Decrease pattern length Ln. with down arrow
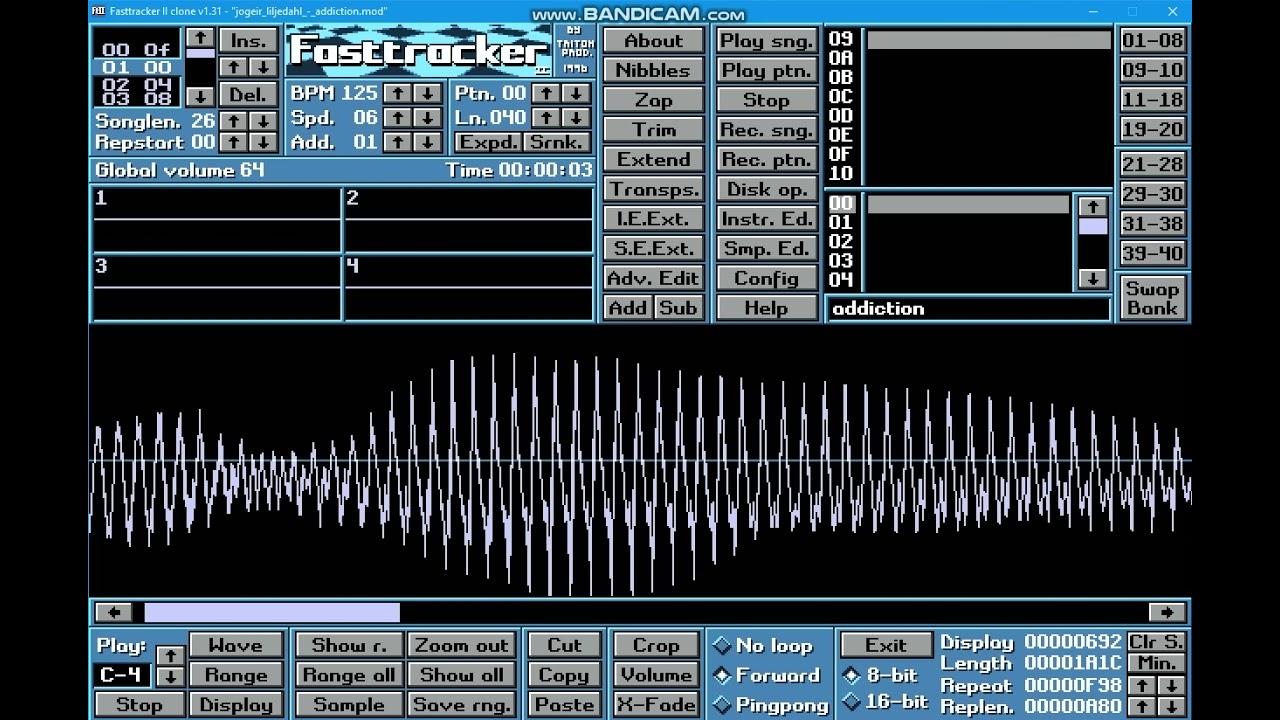This screenshot has height=720, width=1280. click(x=575, y=118)
